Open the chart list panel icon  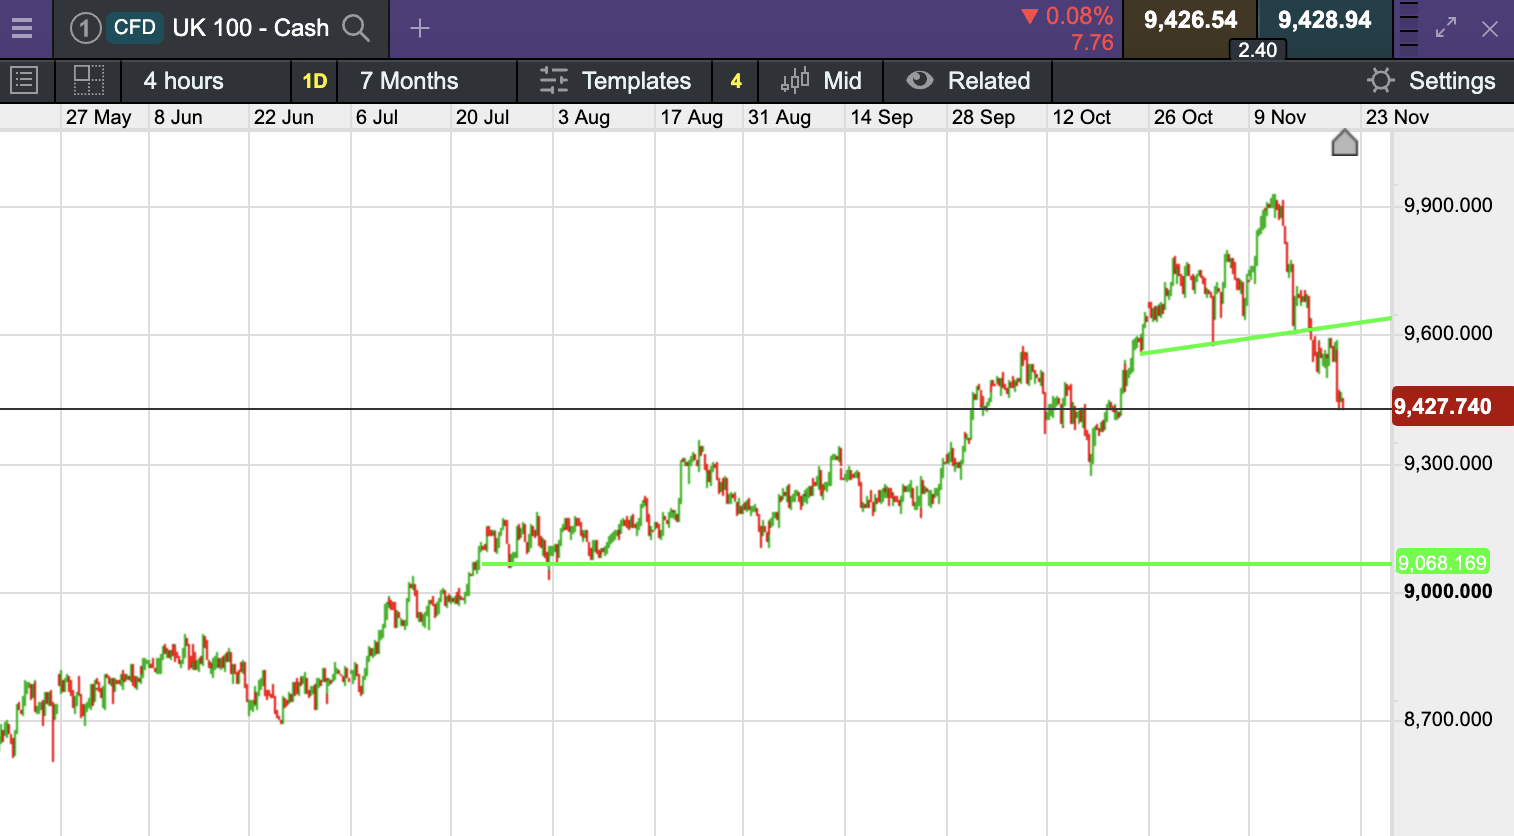23,81
